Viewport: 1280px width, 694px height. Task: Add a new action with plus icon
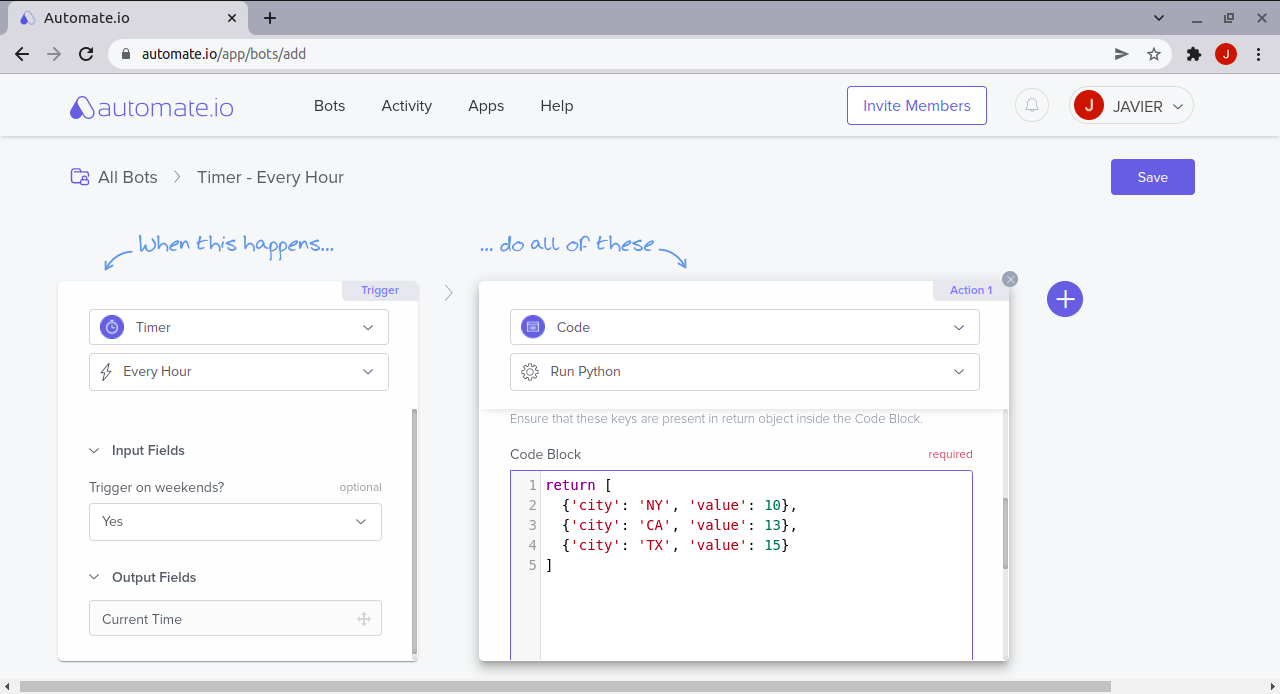tap(1065, 299)
